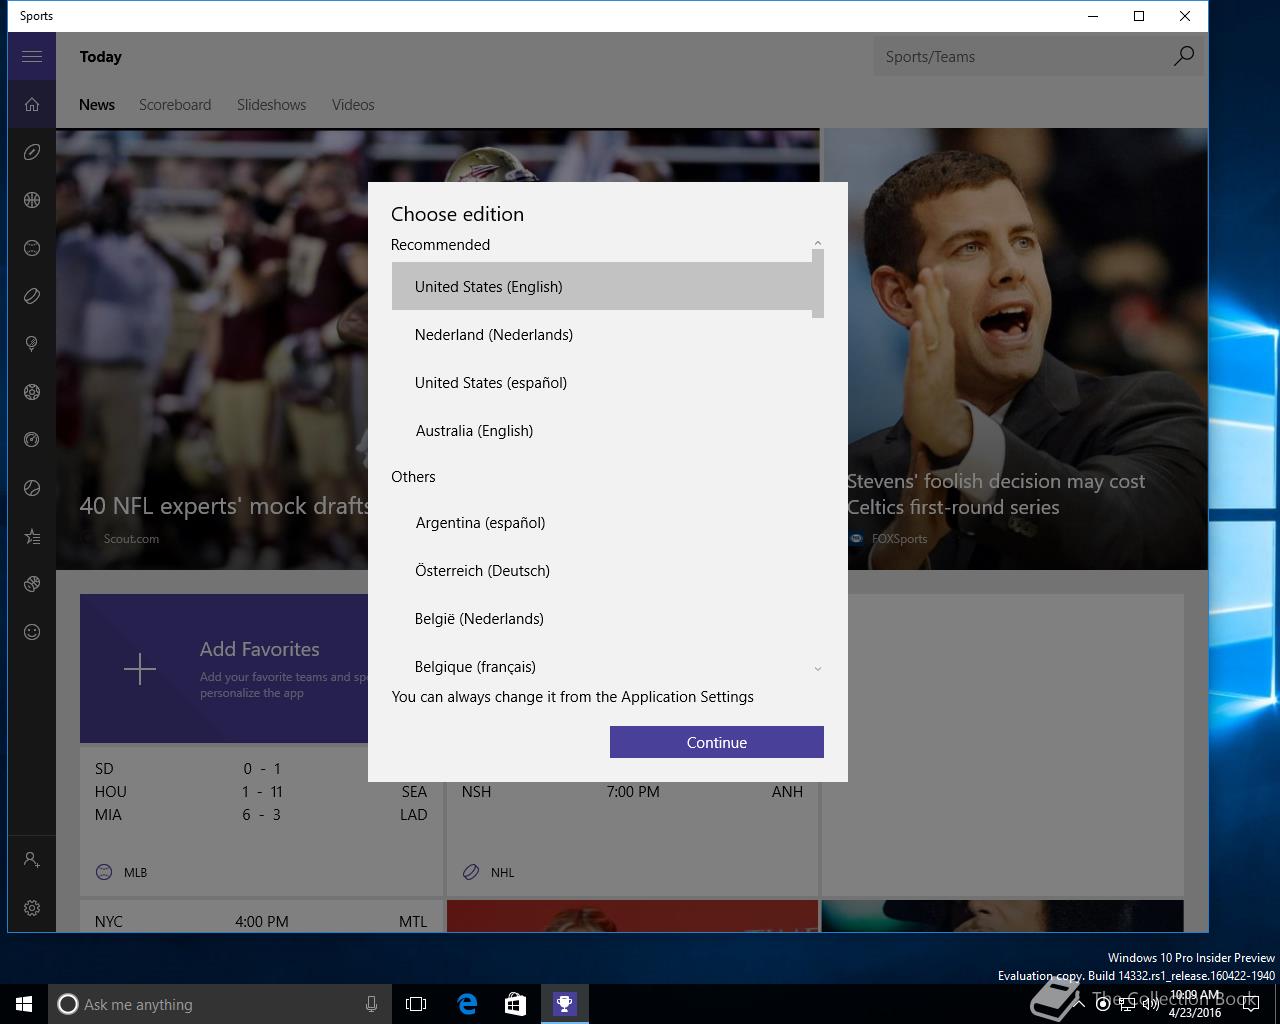1280x1024 pixels.
Task: Open the soccer ball sidebar section
Action: pos(32,392)
